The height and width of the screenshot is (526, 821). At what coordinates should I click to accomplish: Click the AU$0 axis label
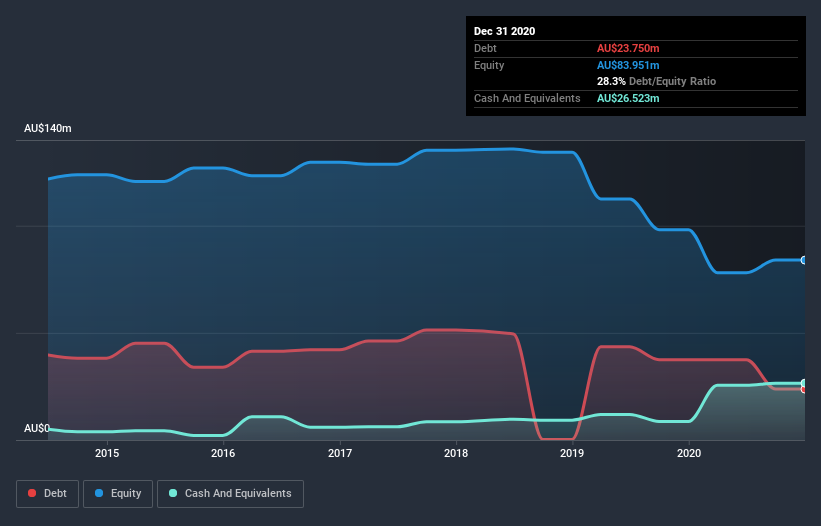(37, 429)
